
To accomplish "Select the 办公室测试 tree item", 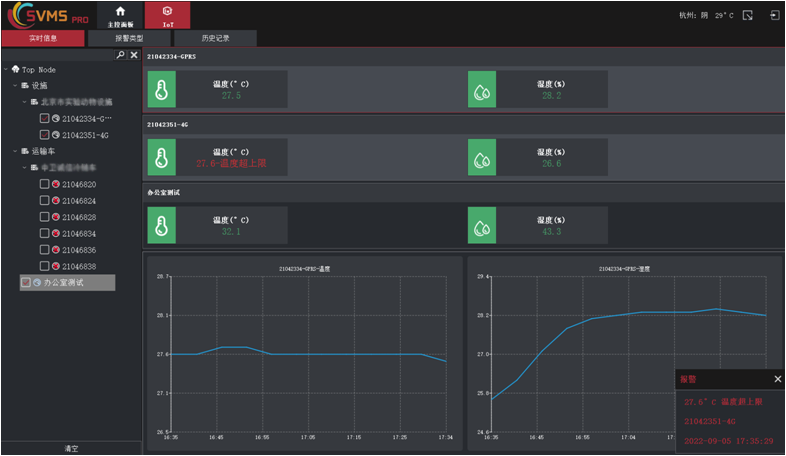I will (x=65, y=283).
